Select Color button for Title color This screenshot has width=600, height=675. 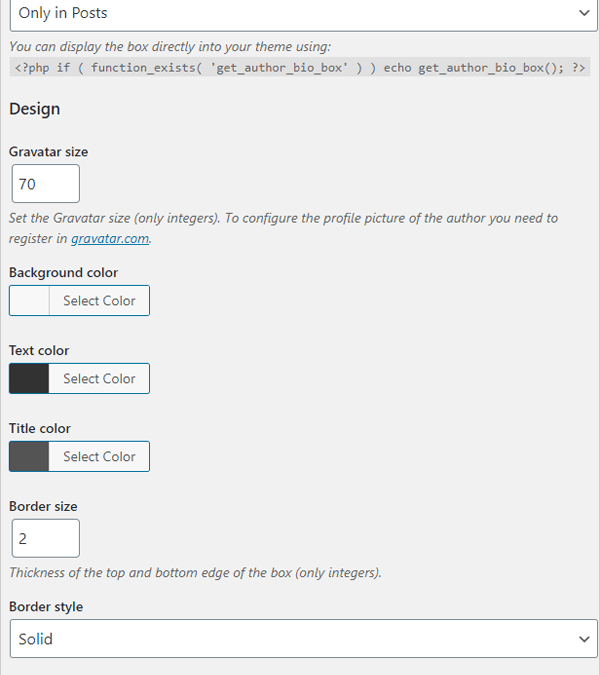pos(99,456)
